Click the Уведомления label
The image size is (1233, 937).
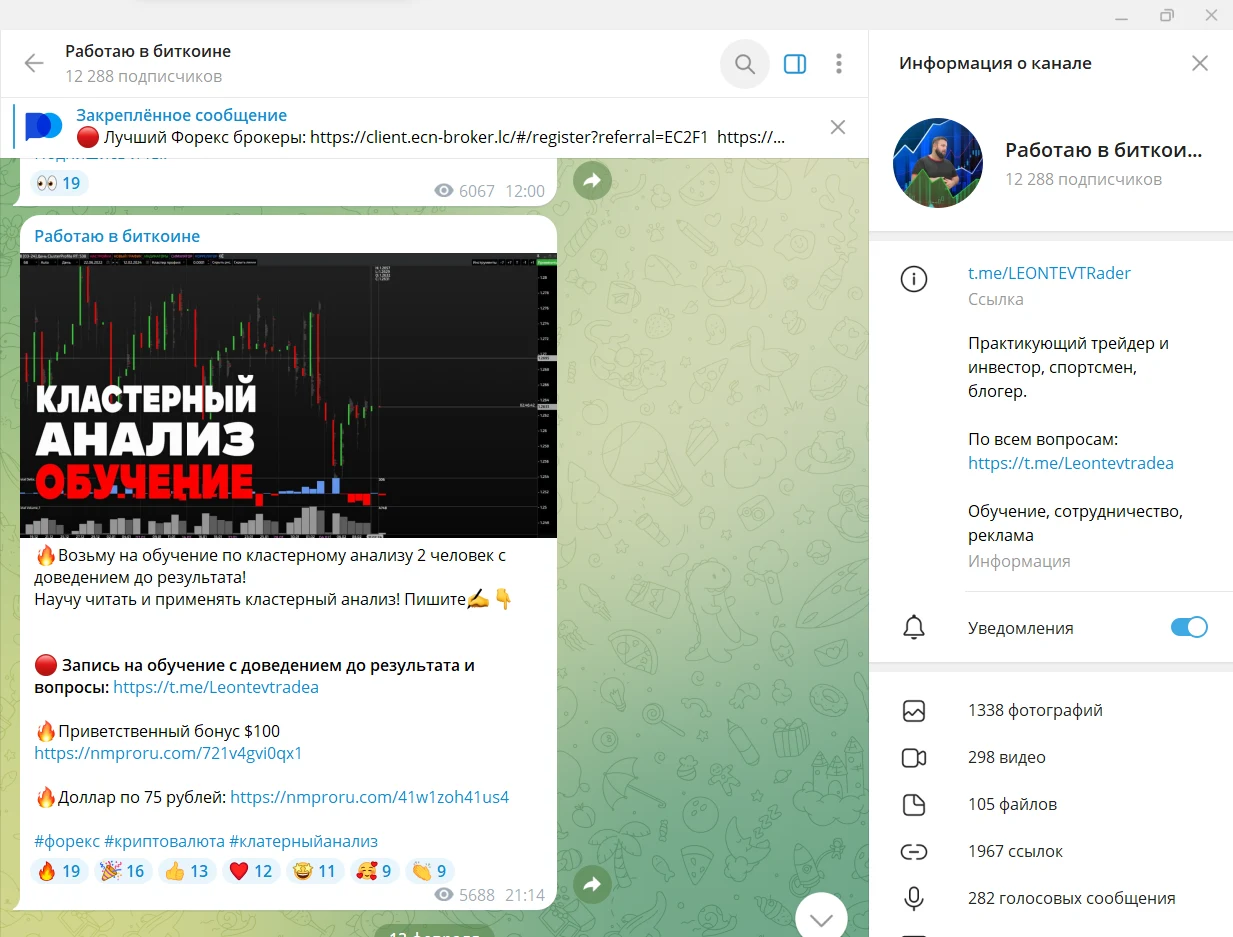pyautogui.click(x=1021, y=628)
